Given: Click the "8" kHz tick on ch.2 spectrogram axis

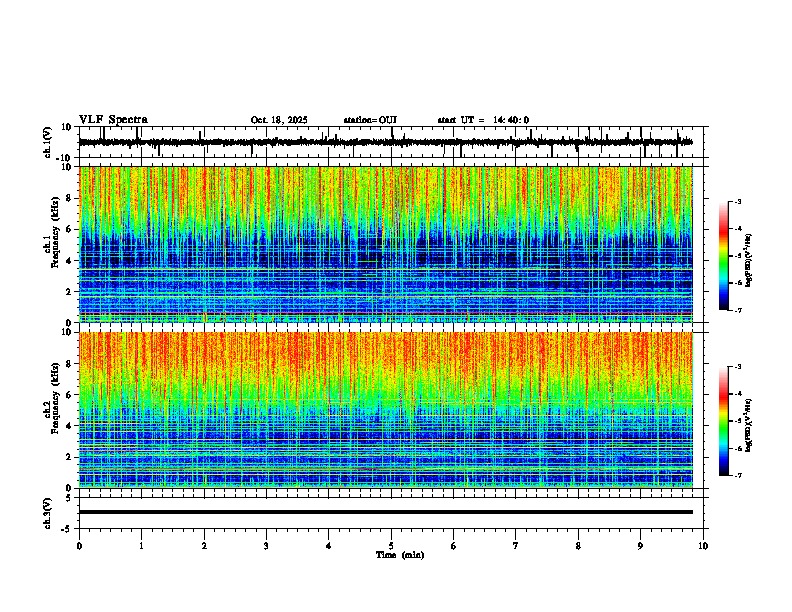Looking at the screenshot, I should pos(70,364).
